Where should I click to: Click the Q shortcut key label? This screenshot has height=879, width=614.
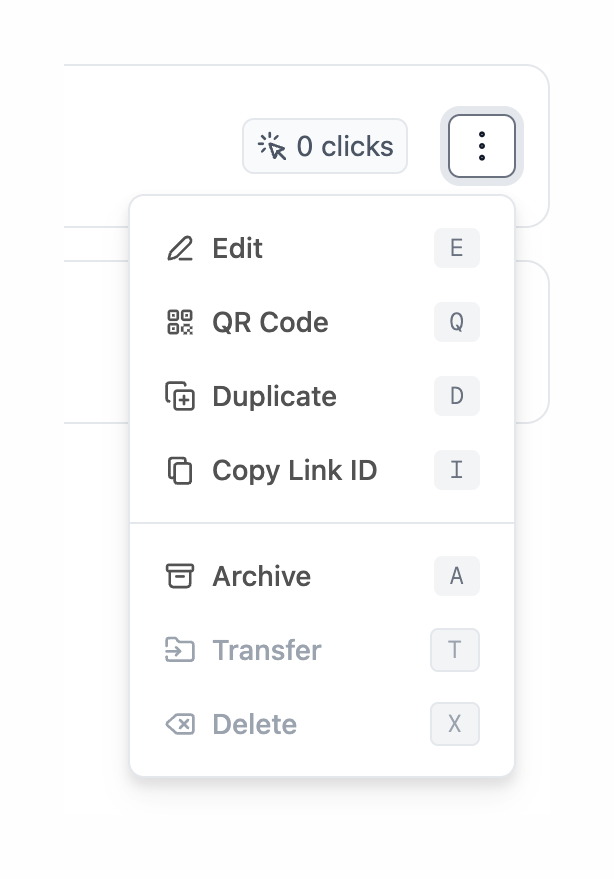point(456,322)
